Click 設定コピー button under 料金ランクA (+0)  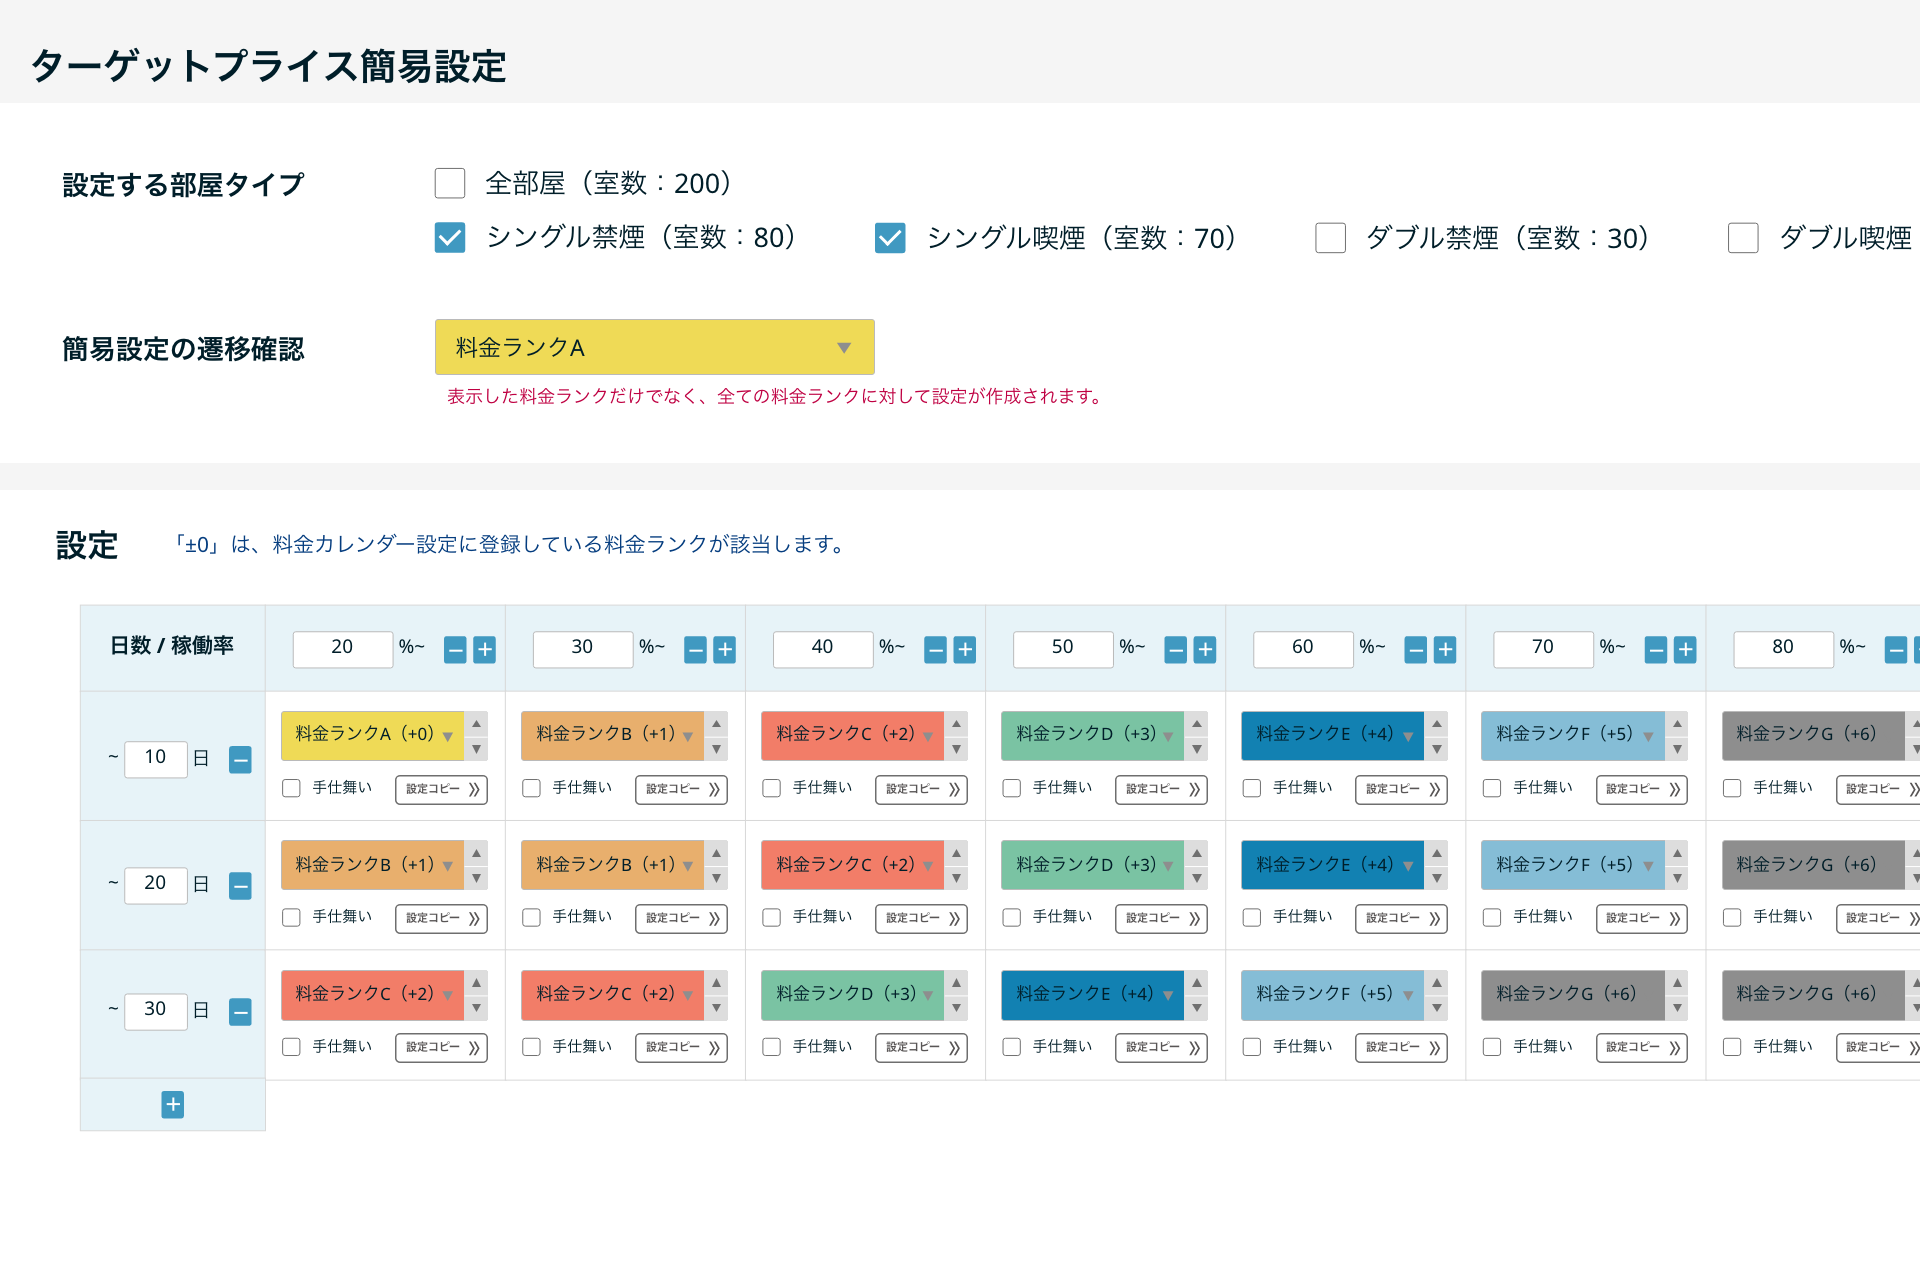pos(441,789)
